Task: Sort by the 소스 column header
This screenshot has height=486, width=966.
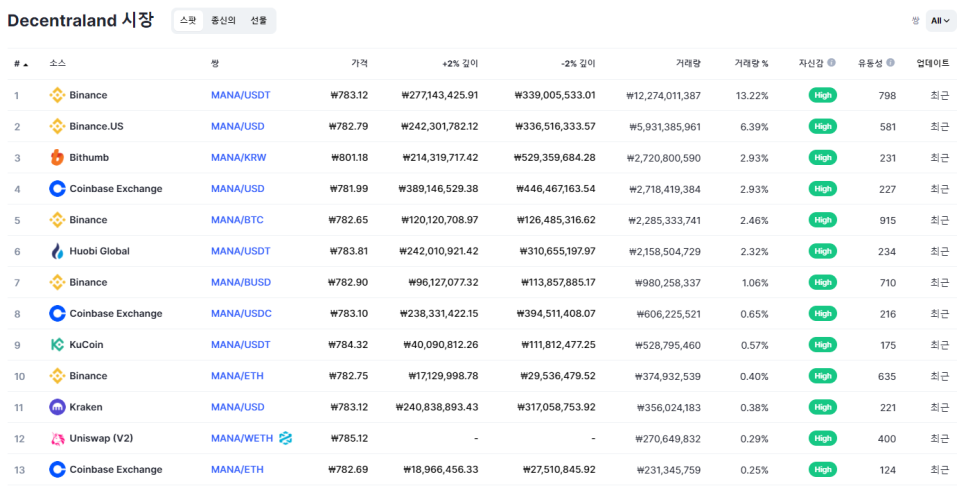Action: (x=57, y=63)
